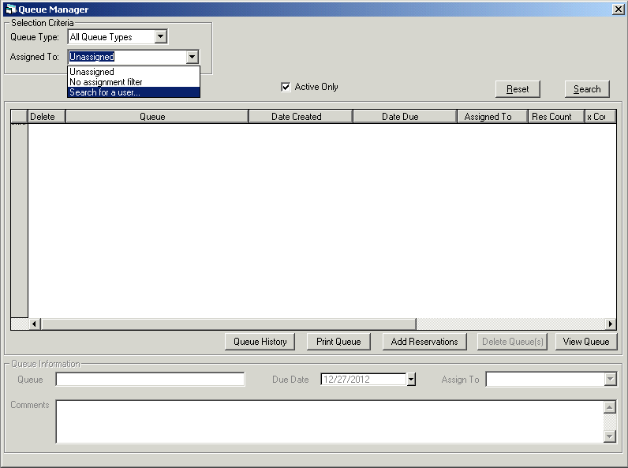
Task: Sort by the Delete column header
Action: tap(46, 116)
